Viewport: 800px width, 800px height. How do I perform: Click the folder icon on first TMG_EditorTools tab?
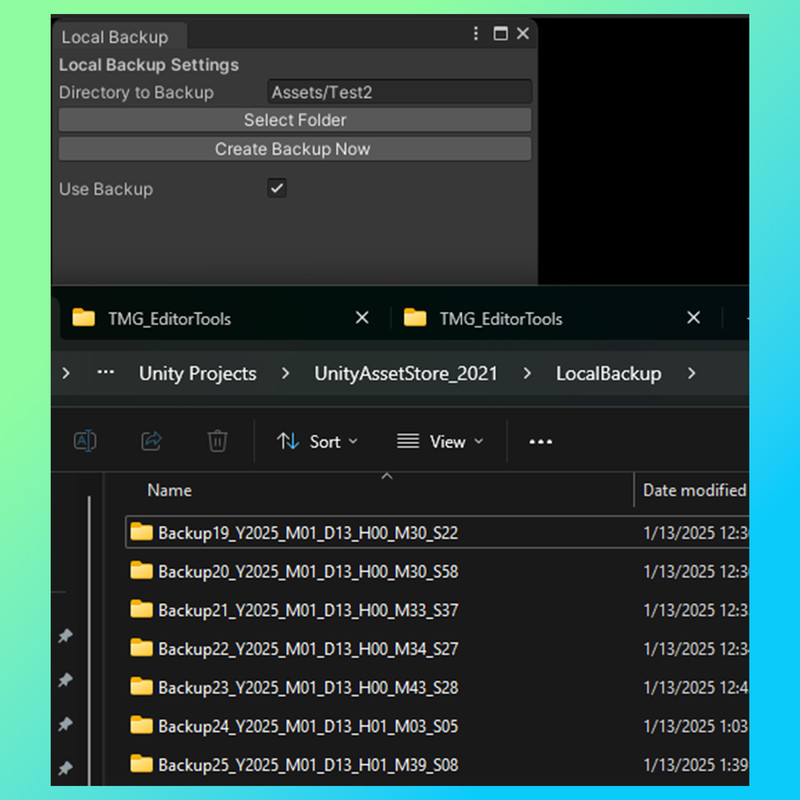pyautogui.click(x=84, y=318)
